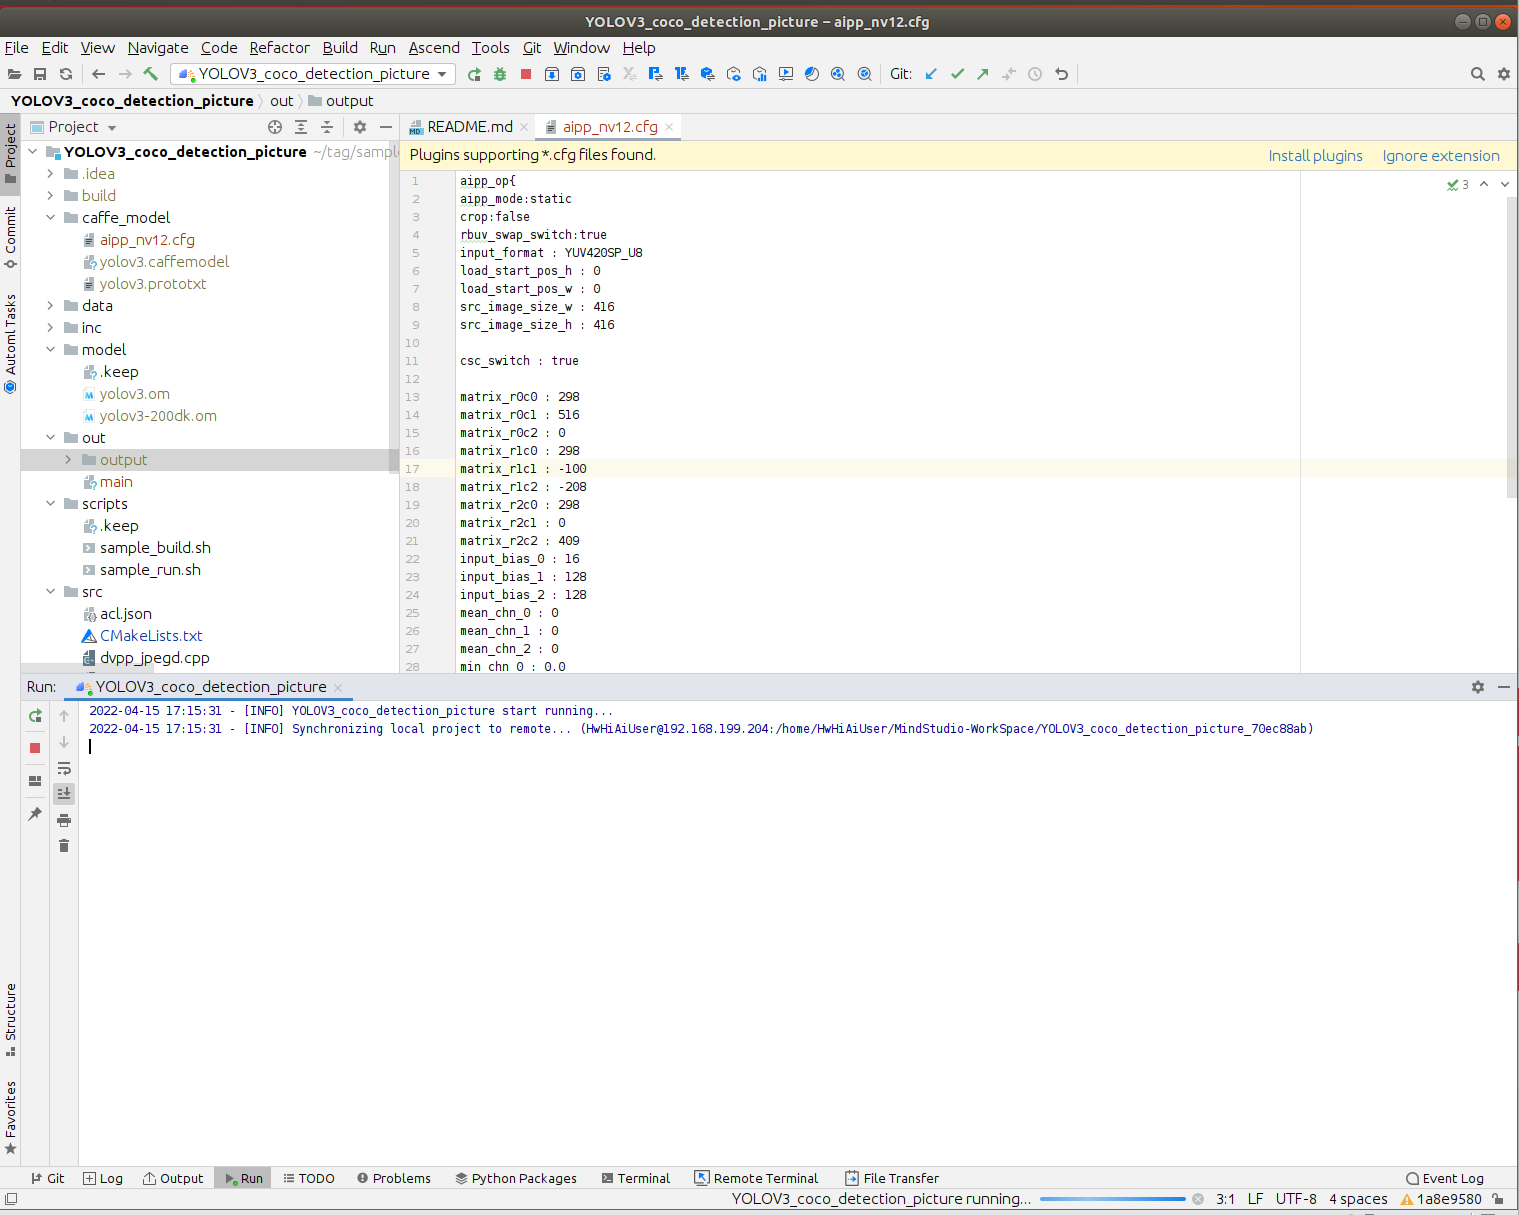Click the Git update project arrow
This screenshot has width=1519, height=1215.
tap(931, 74)
